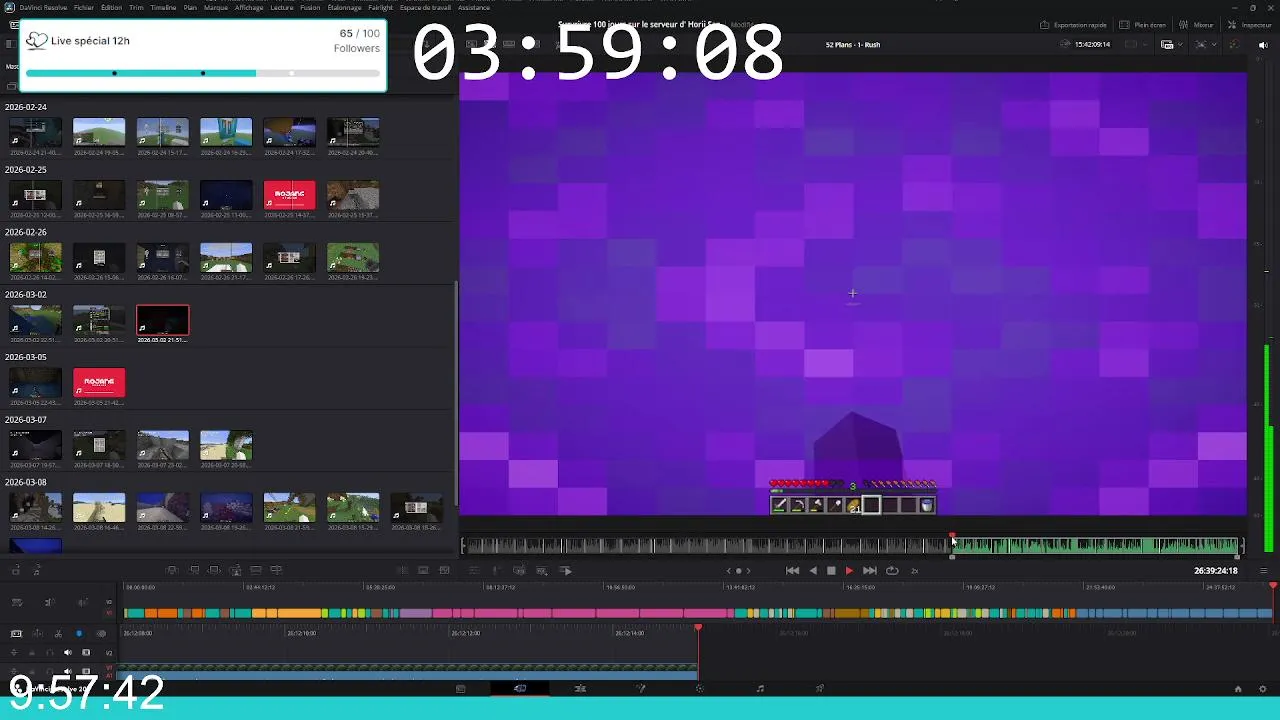Viewport: 1280px width, 720px height.
Task: Click the 2026-03-08 date heading
Action: point(26,482)
